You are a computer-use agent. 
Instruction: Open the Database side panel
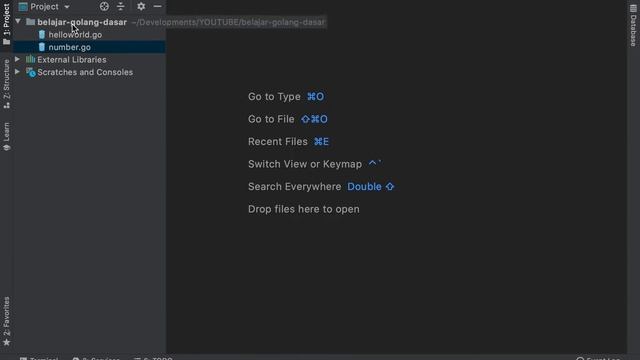tap(633, 25)
